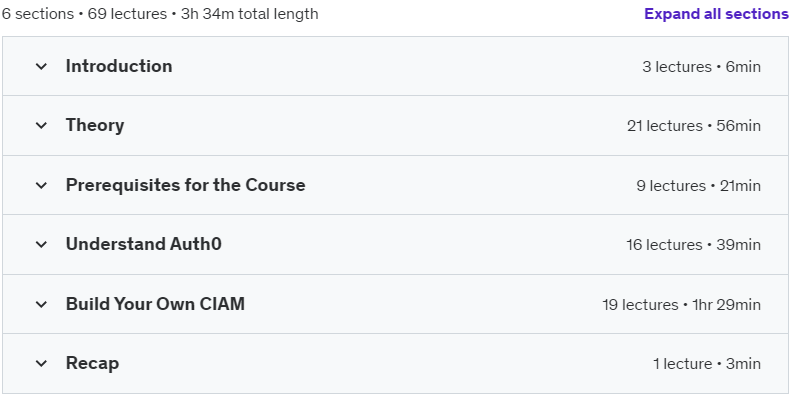Click 21 lectures • 56min text
Viewport: 791px width, 400px height.
point(694,126)
